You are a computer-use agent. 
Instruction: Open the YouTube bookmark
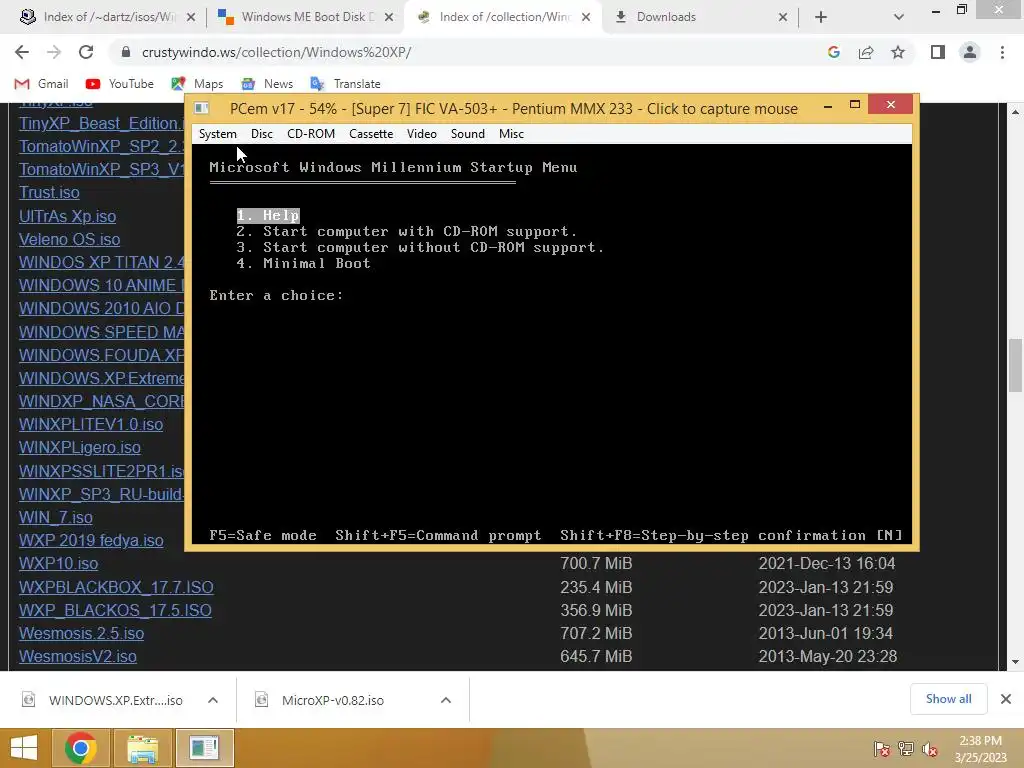pos(120,84)
